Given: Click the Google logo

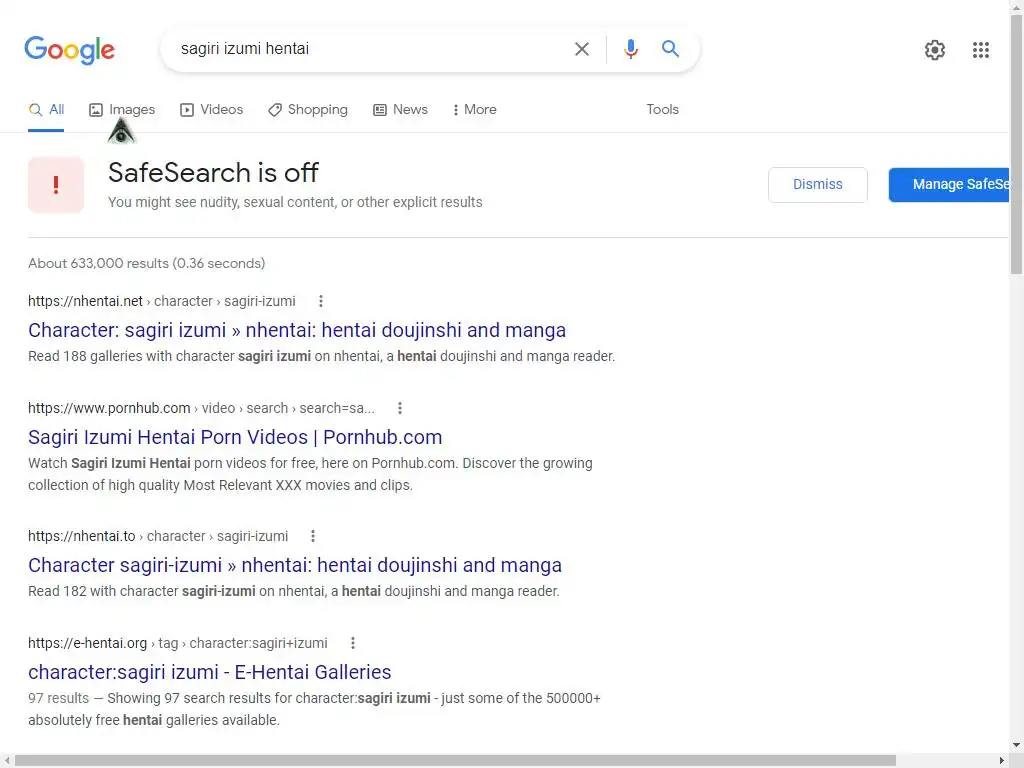Looking at the screenshot, I should point(69,49).
